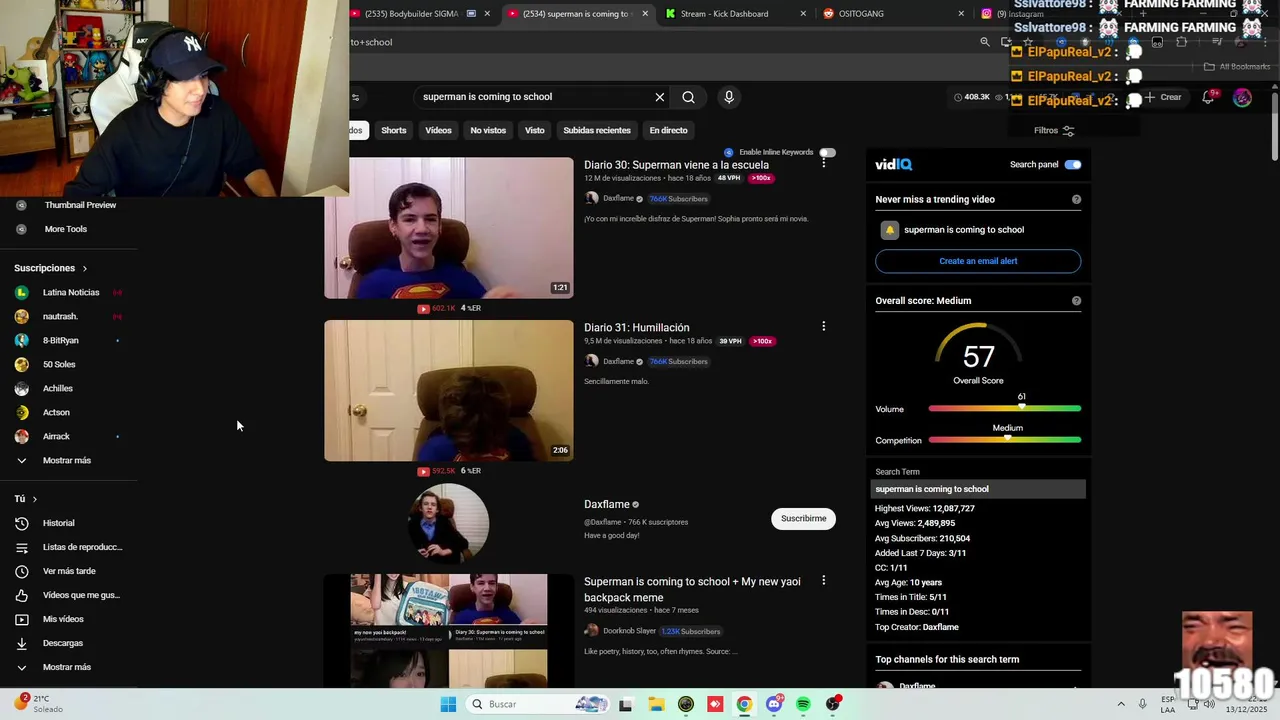
Task: Open Doorknob Slayer channel avatar
Action: tap(591, 631)
